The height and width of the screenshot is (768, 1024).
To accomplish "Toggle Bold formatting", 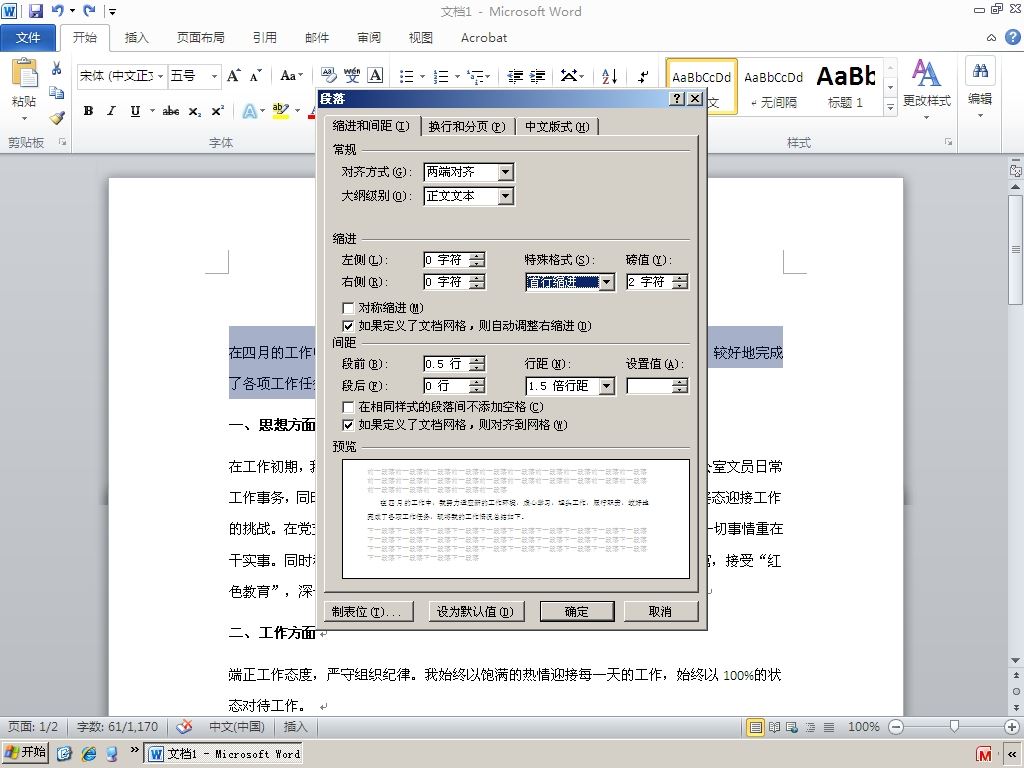I will pyautogui.click(x=88, y=111).
